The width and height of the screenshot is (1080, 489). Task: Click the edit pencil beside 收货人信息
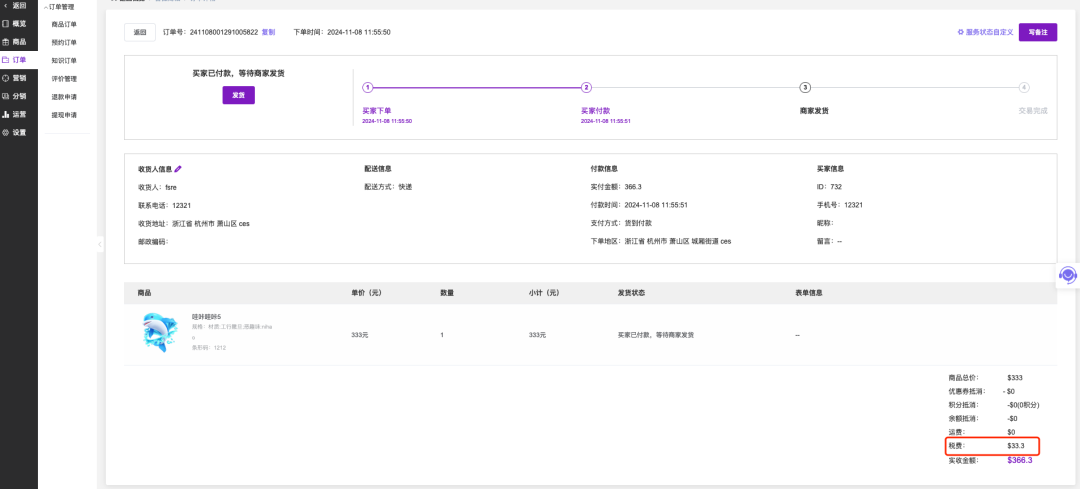[x=178, y=170]
